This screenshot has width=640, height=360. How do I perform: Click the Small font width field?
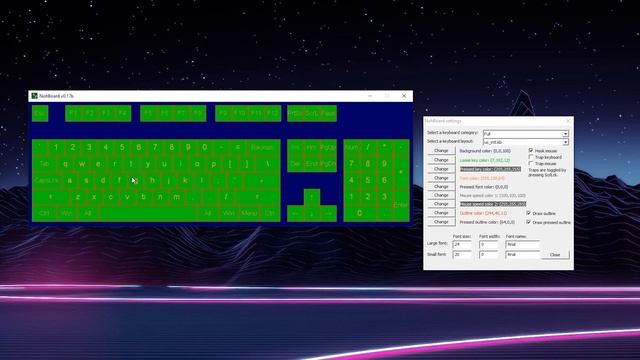coord(489,254)
